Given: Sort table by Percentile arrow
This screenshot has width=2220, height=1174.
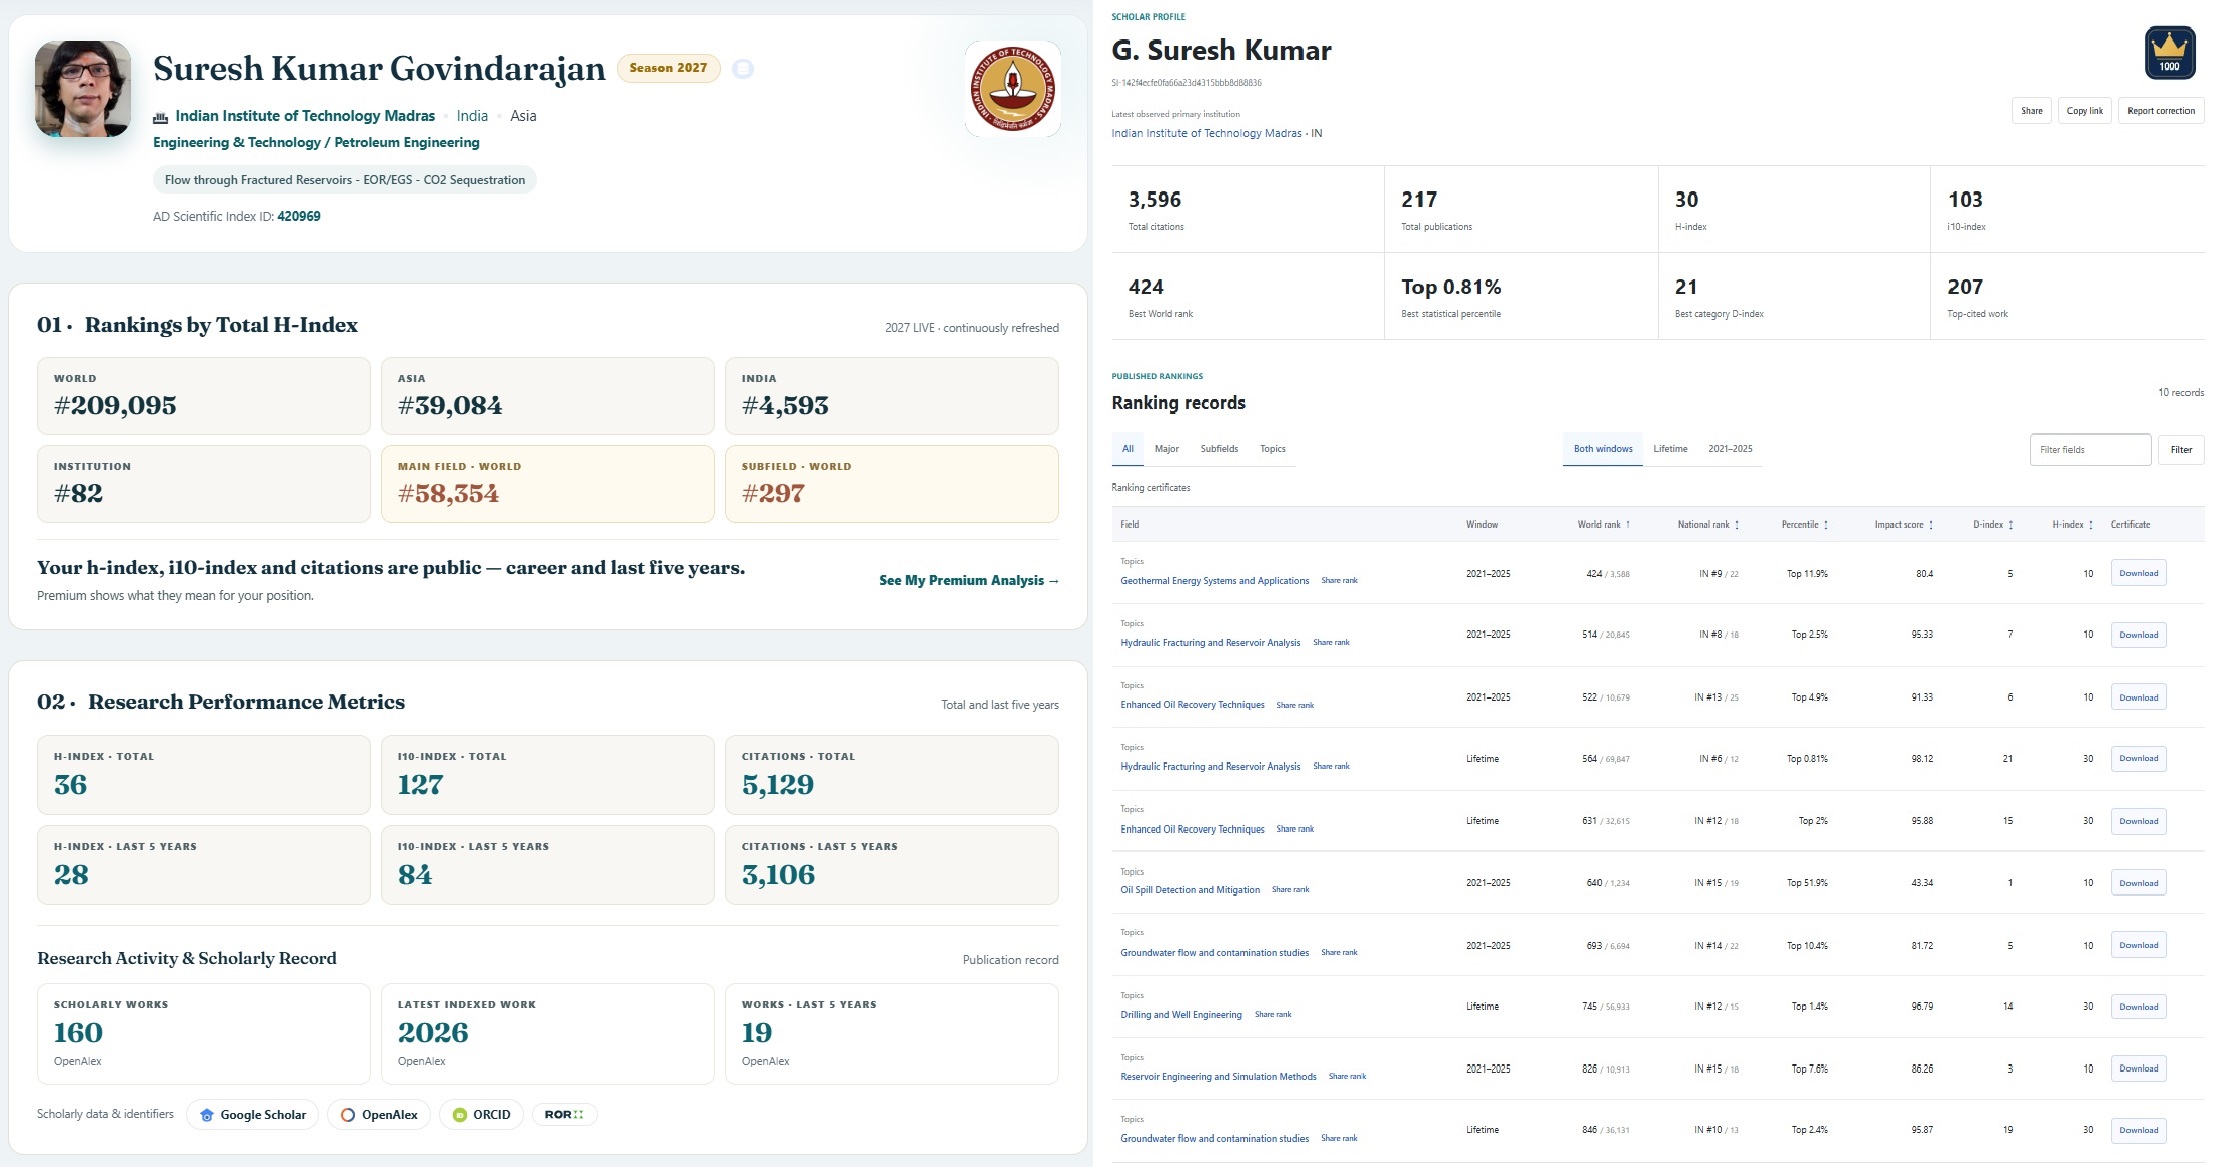Looking at the screenshot, I should (1826, 524).
